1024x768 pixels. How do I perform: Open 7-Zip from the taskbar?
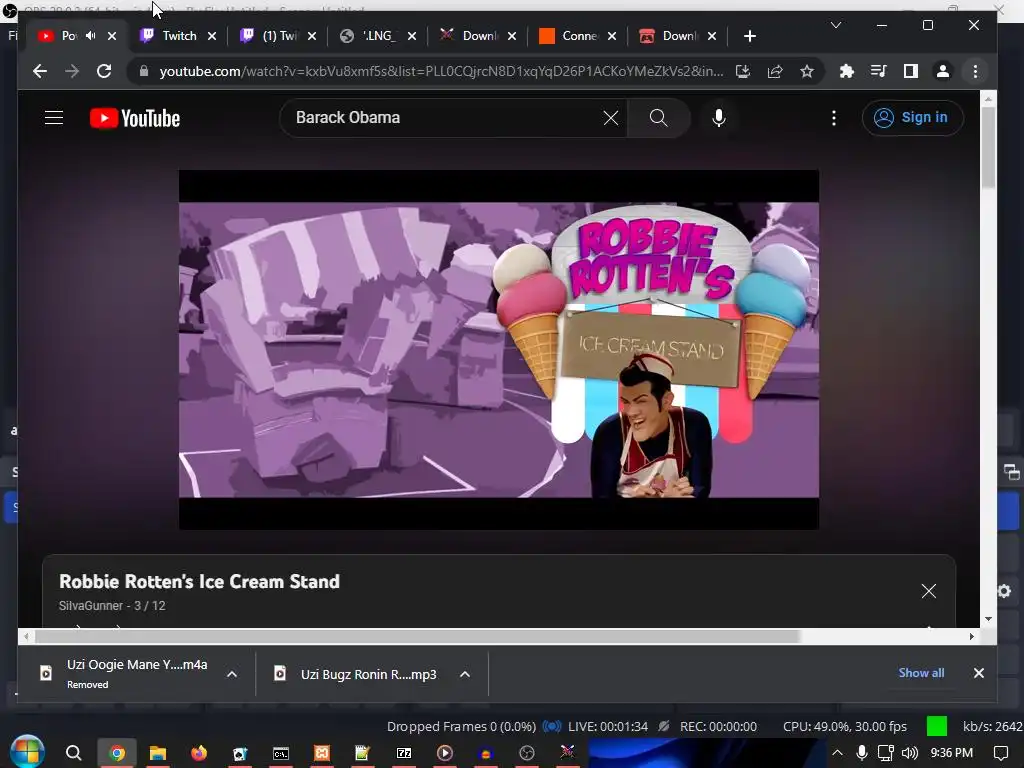[x=404, y=753]
